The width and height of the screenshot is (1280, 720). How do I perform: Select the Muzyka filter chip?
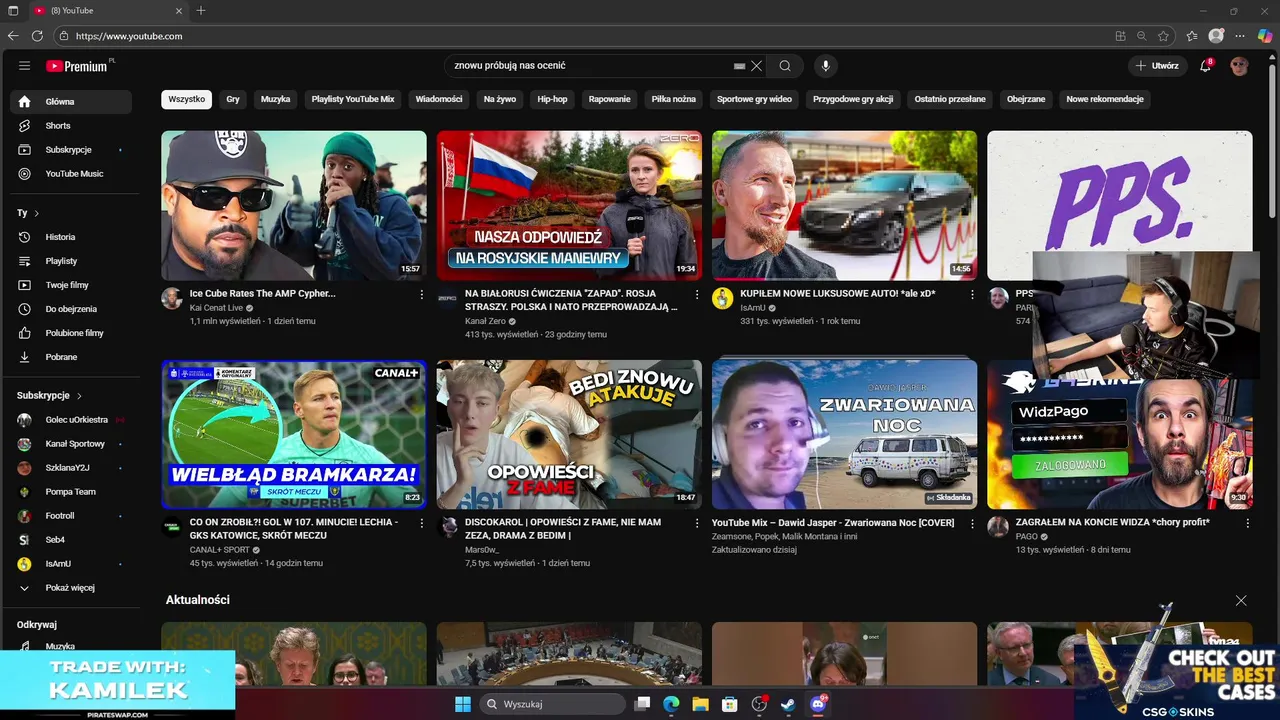(275, 99)
